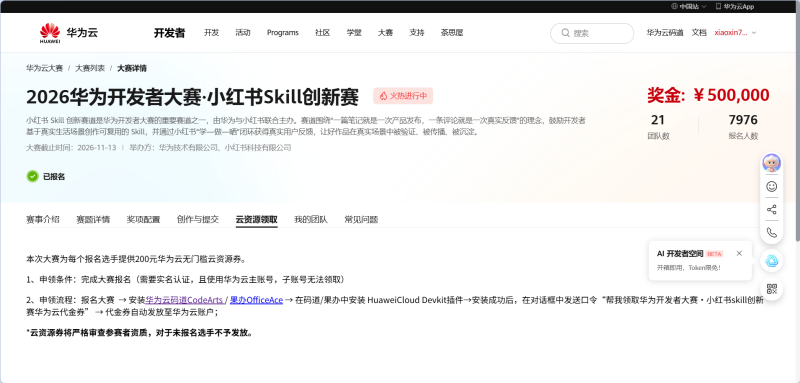
Task: Show the QR code icon
Action: [x=771, y=289]
